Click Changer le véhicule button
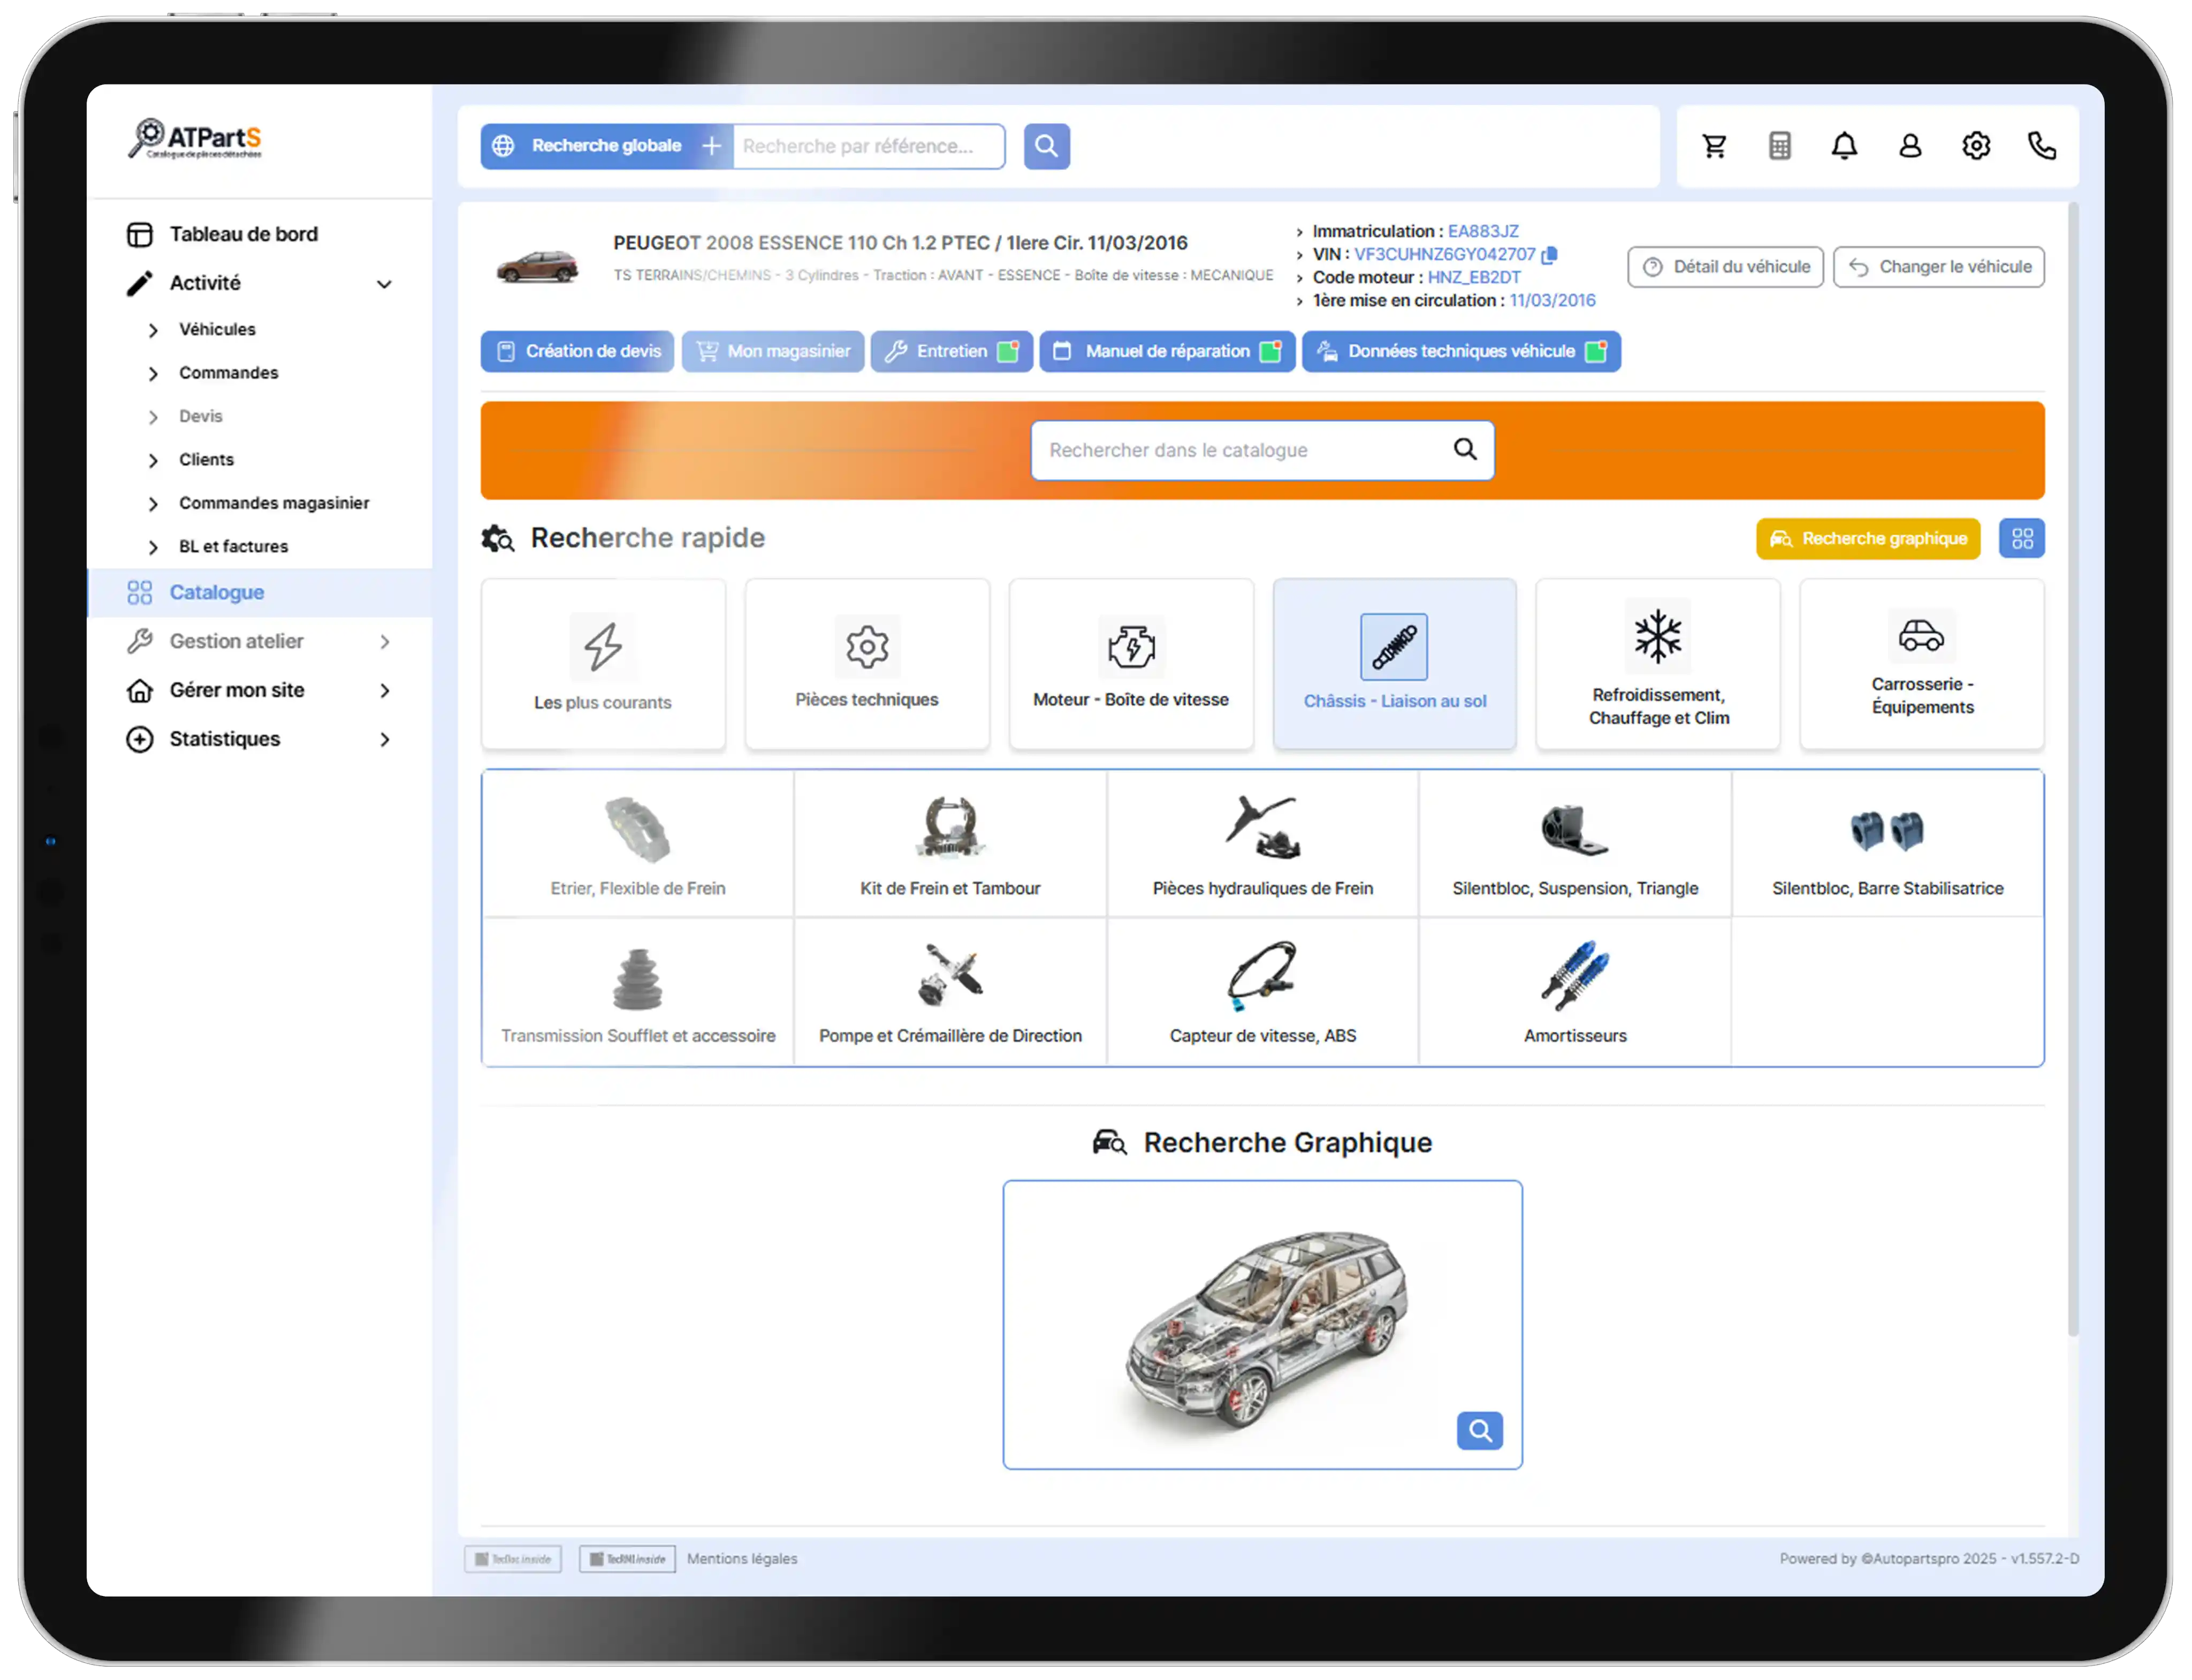 click(x=1938, y=267)
